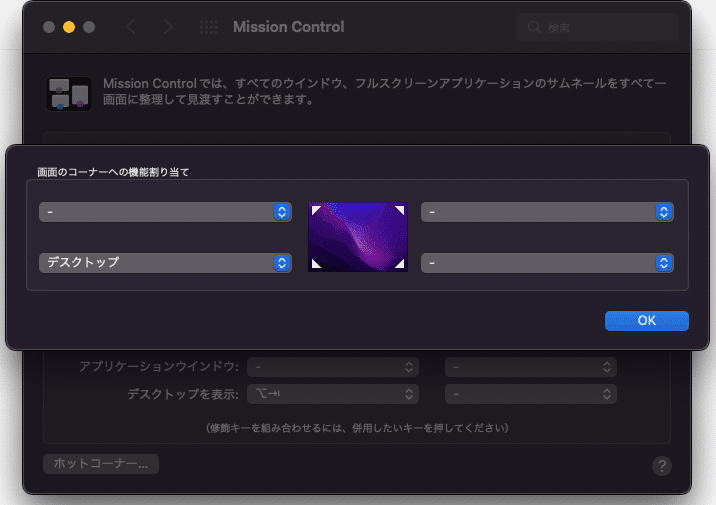Open the bottom-left デスクトップ corner dropdown
The height and width of the screenshot is (505, 716).
[x=165, y=263]
